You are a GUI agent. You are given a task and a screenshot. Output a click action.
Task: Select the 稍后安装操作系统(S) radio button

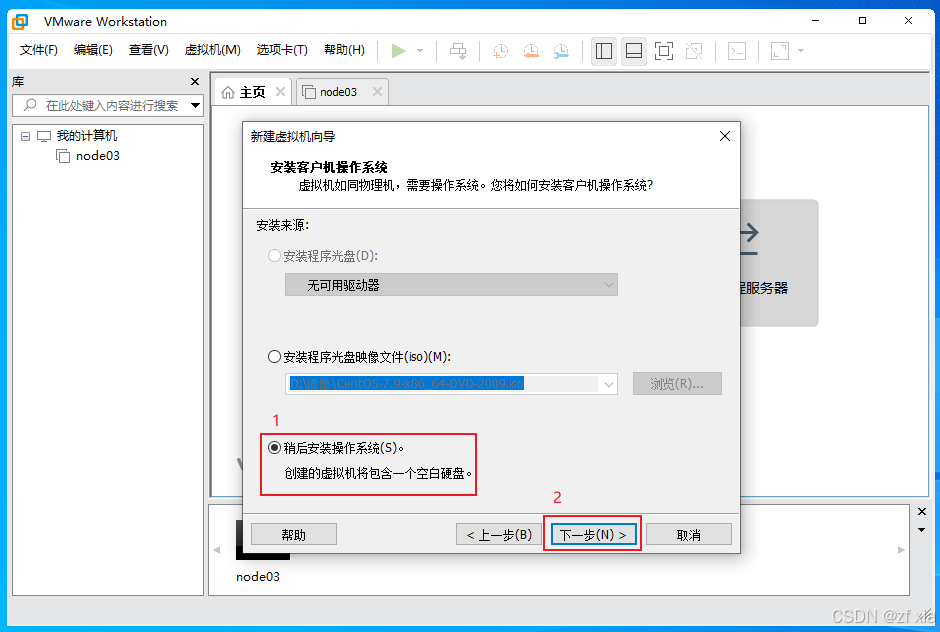(x=274, y=447)
